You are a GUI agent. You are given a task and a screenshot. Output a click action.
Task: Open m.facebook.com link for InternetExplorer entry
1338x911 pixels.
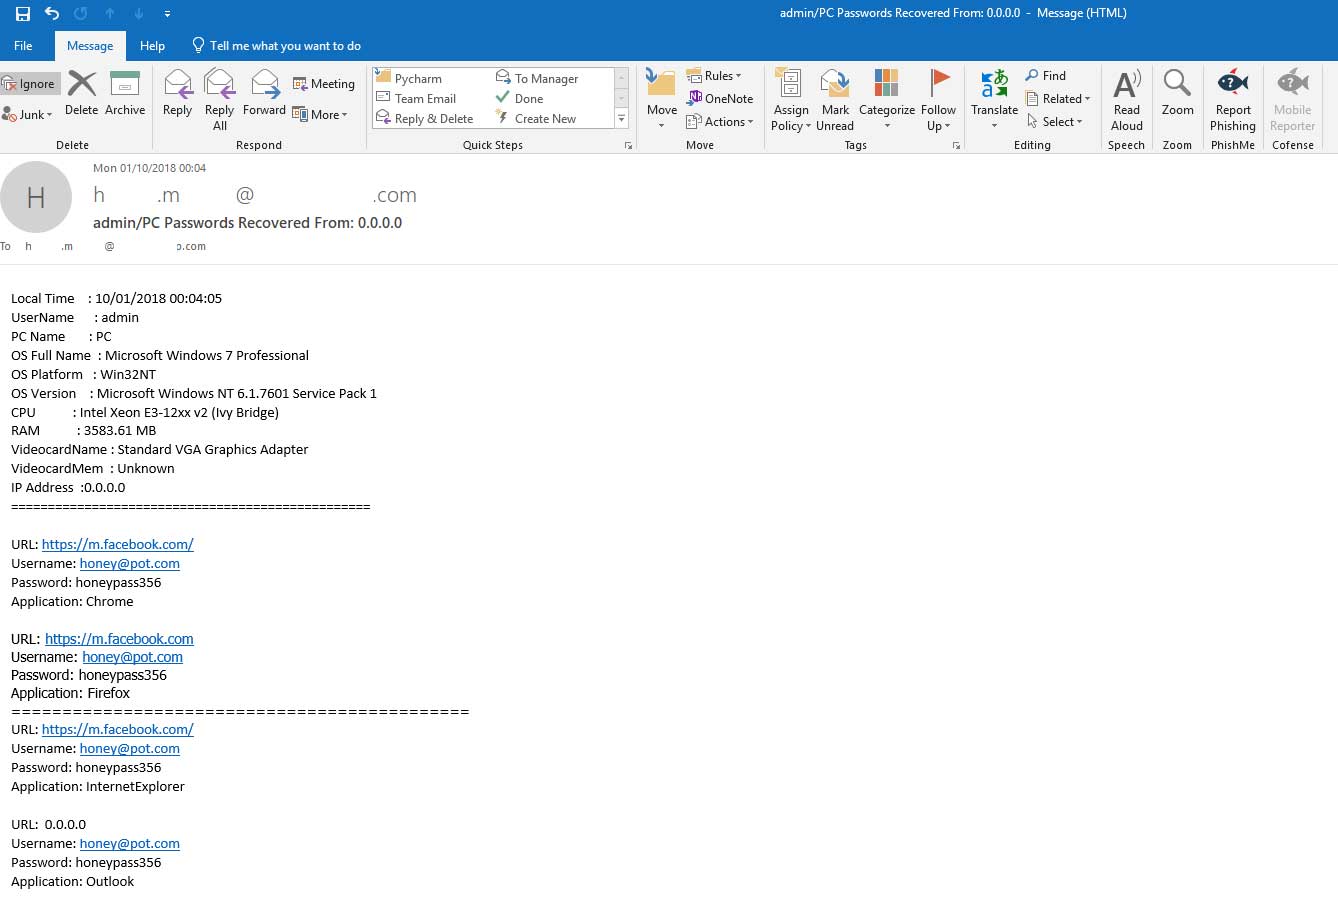point(118,730)
